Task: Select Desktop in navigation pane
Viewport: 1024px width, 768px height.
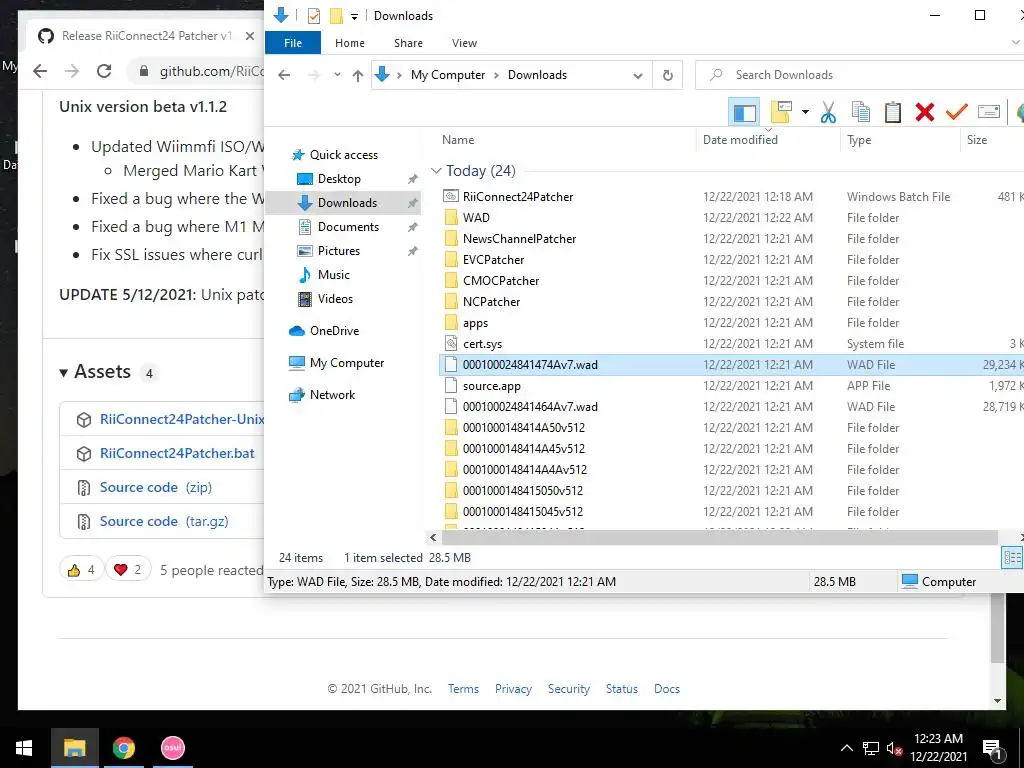Action: point(339,179)
